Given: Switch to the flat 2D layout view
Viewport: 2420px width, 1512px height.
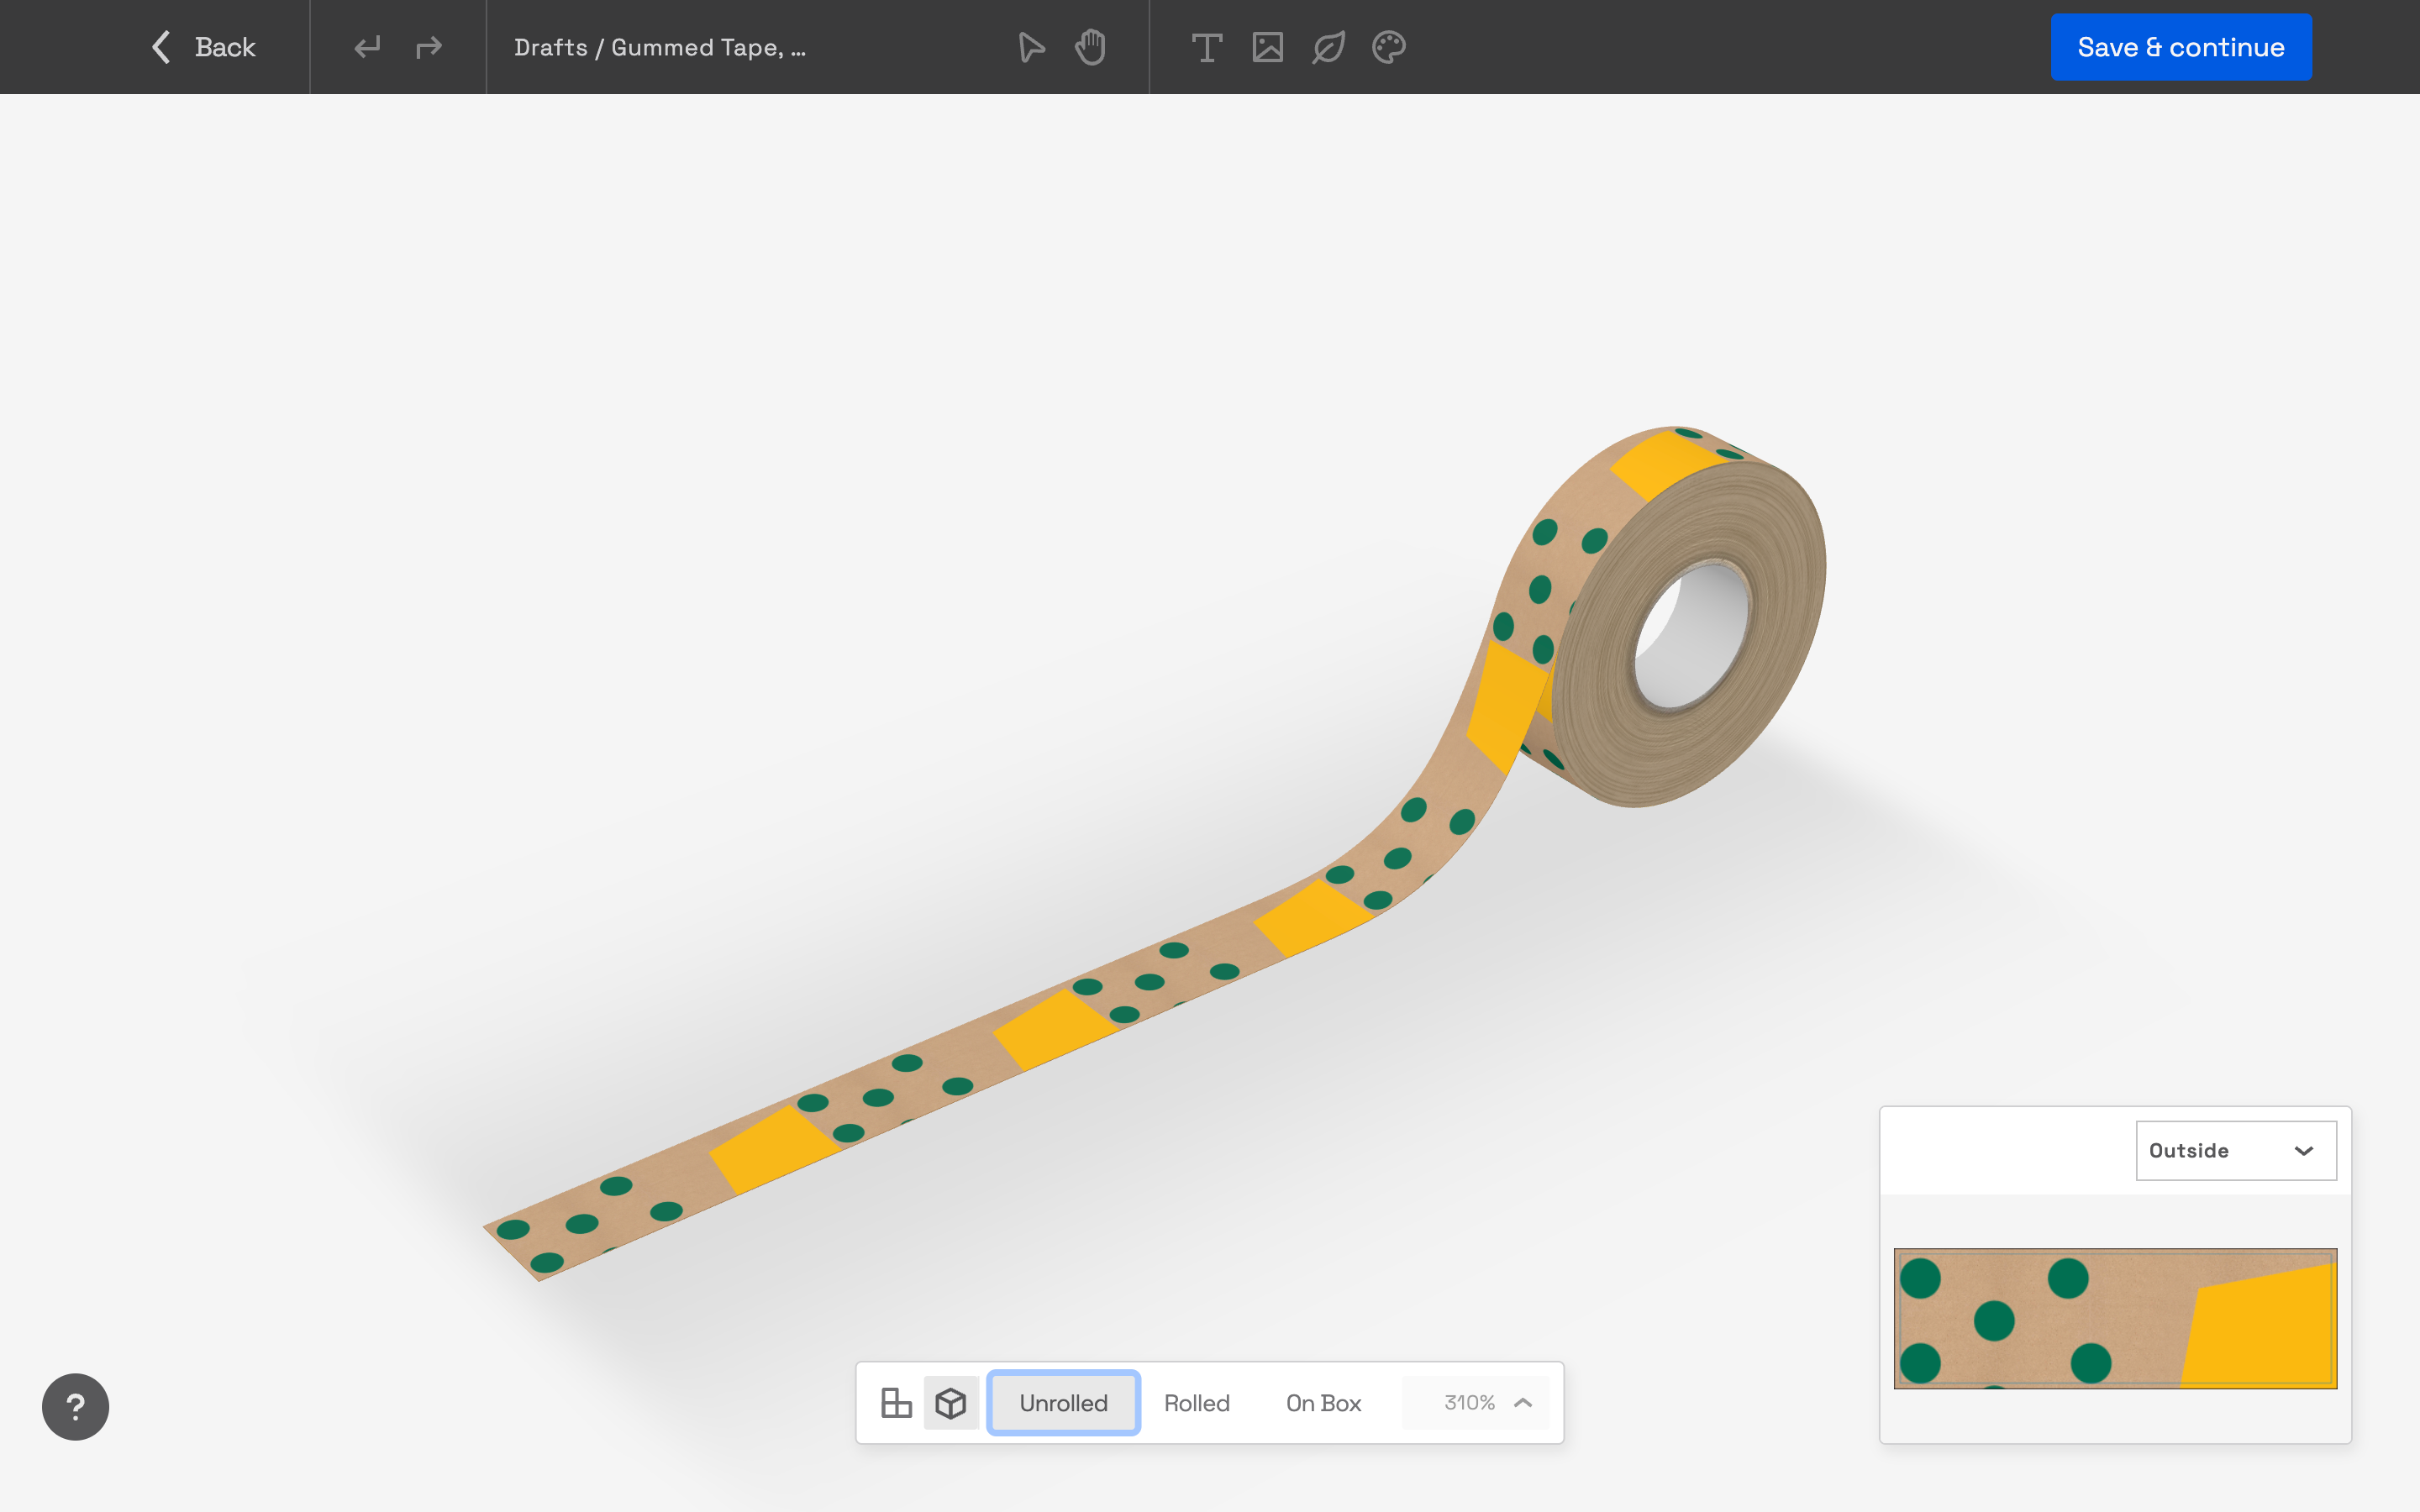Looking at the screenshot, I should click(896, 1402).
